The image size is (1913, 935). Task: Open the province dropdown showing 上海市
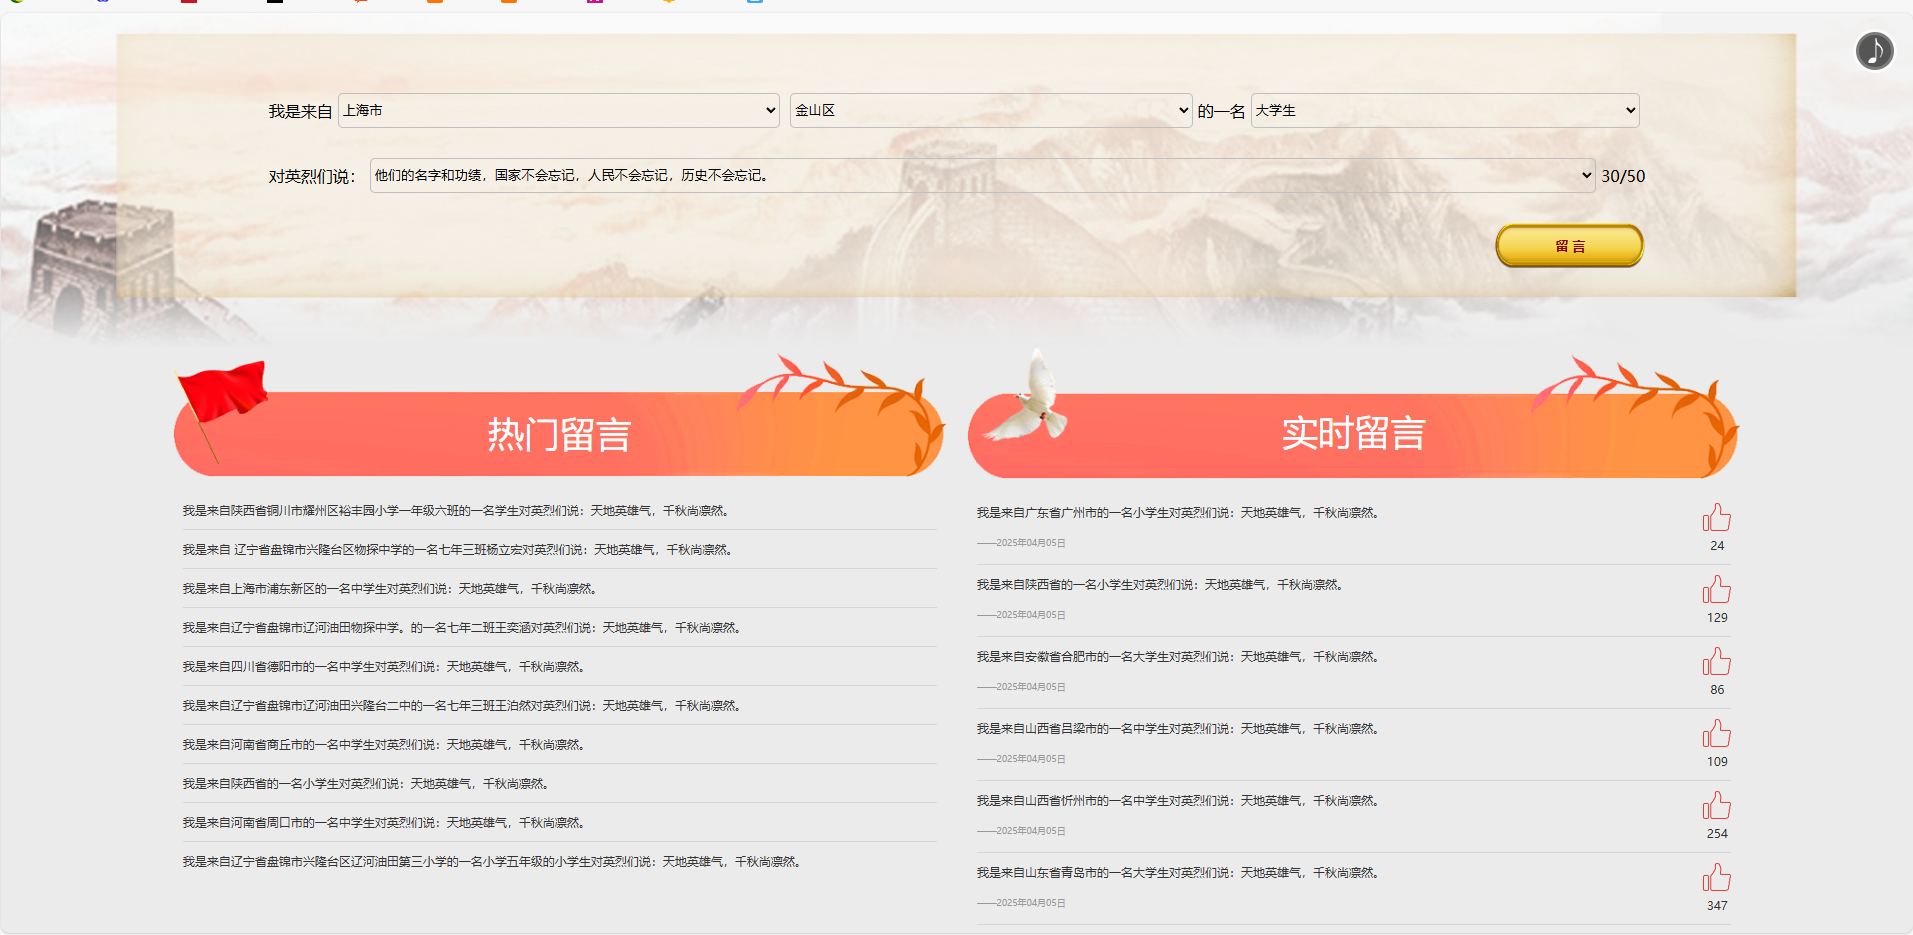tap(559, 110)
